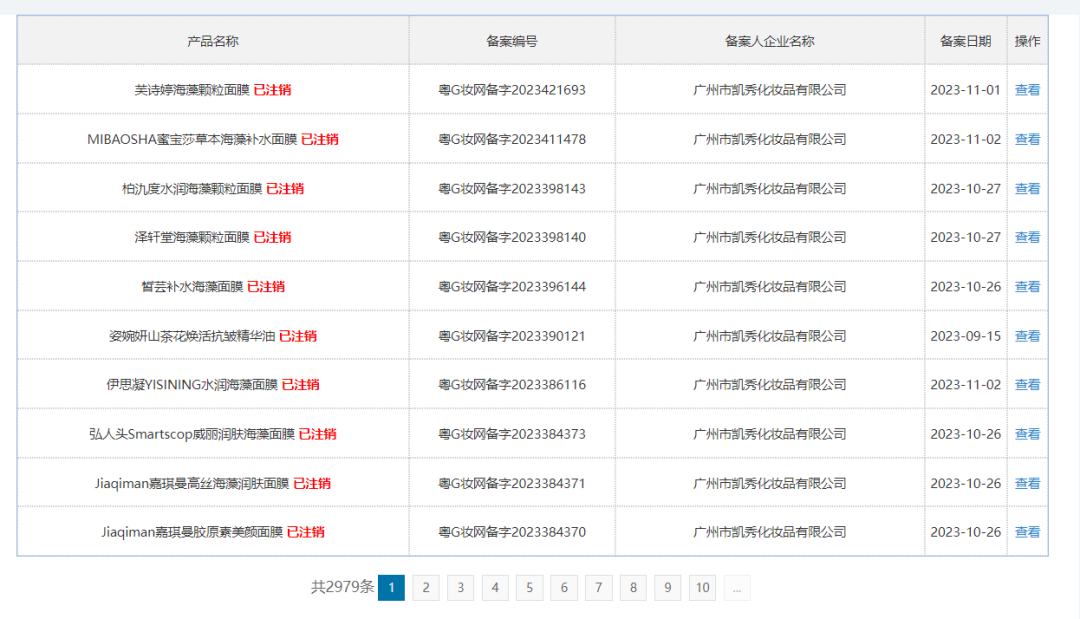Click the 备案人企业名称 column header
Viewport: 1080px width, 619px height.
point(769,41)
